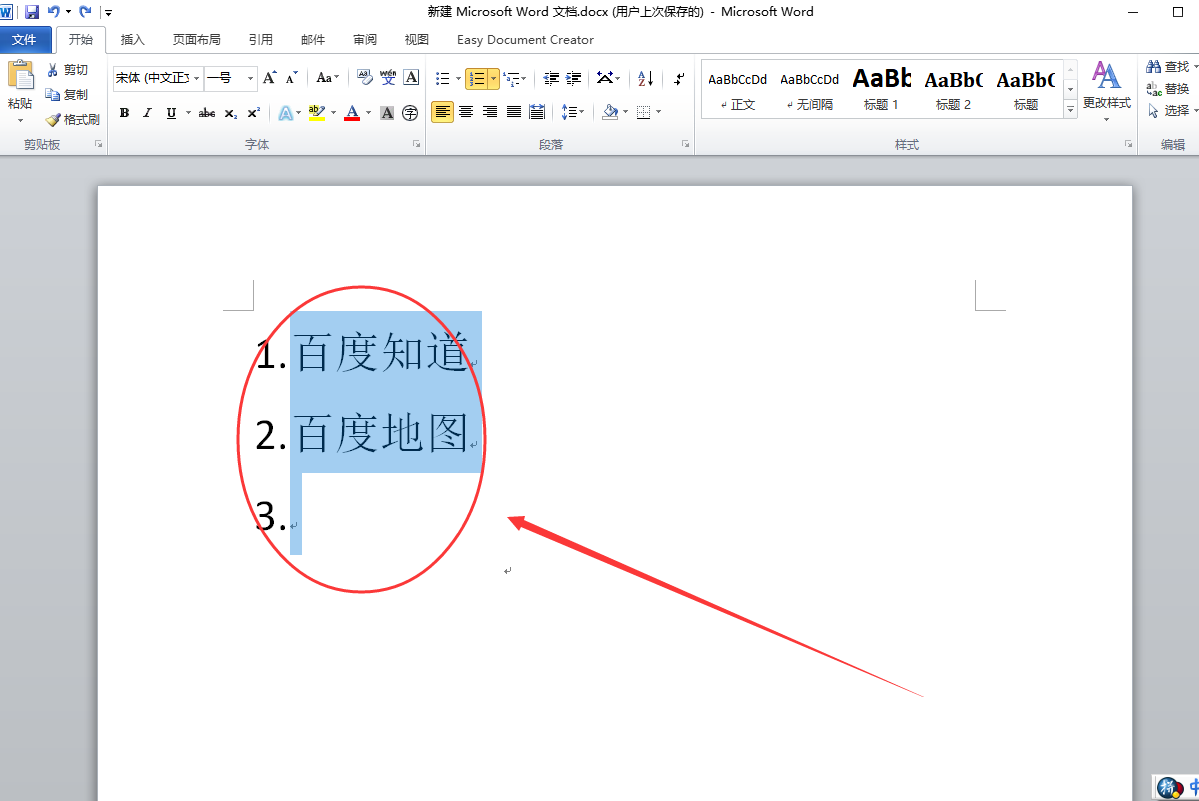Apply italic formatting
The width and height of the screenshot is (1199, 801).
(x=147, y=112)
